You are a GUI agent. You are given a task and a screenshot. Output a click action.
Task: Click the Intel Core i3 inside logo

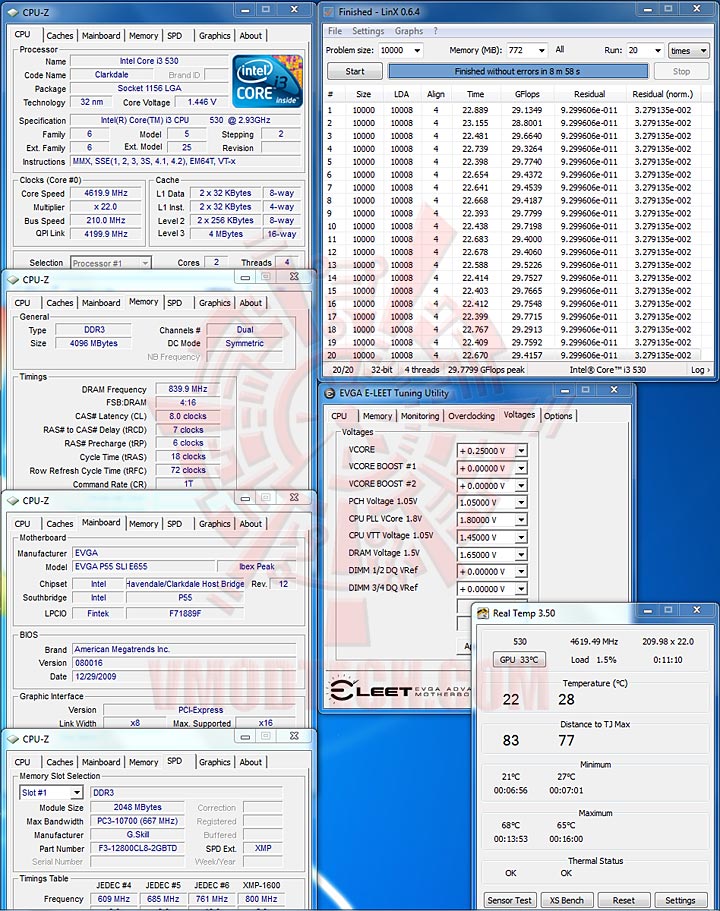[x=267, y=81]
